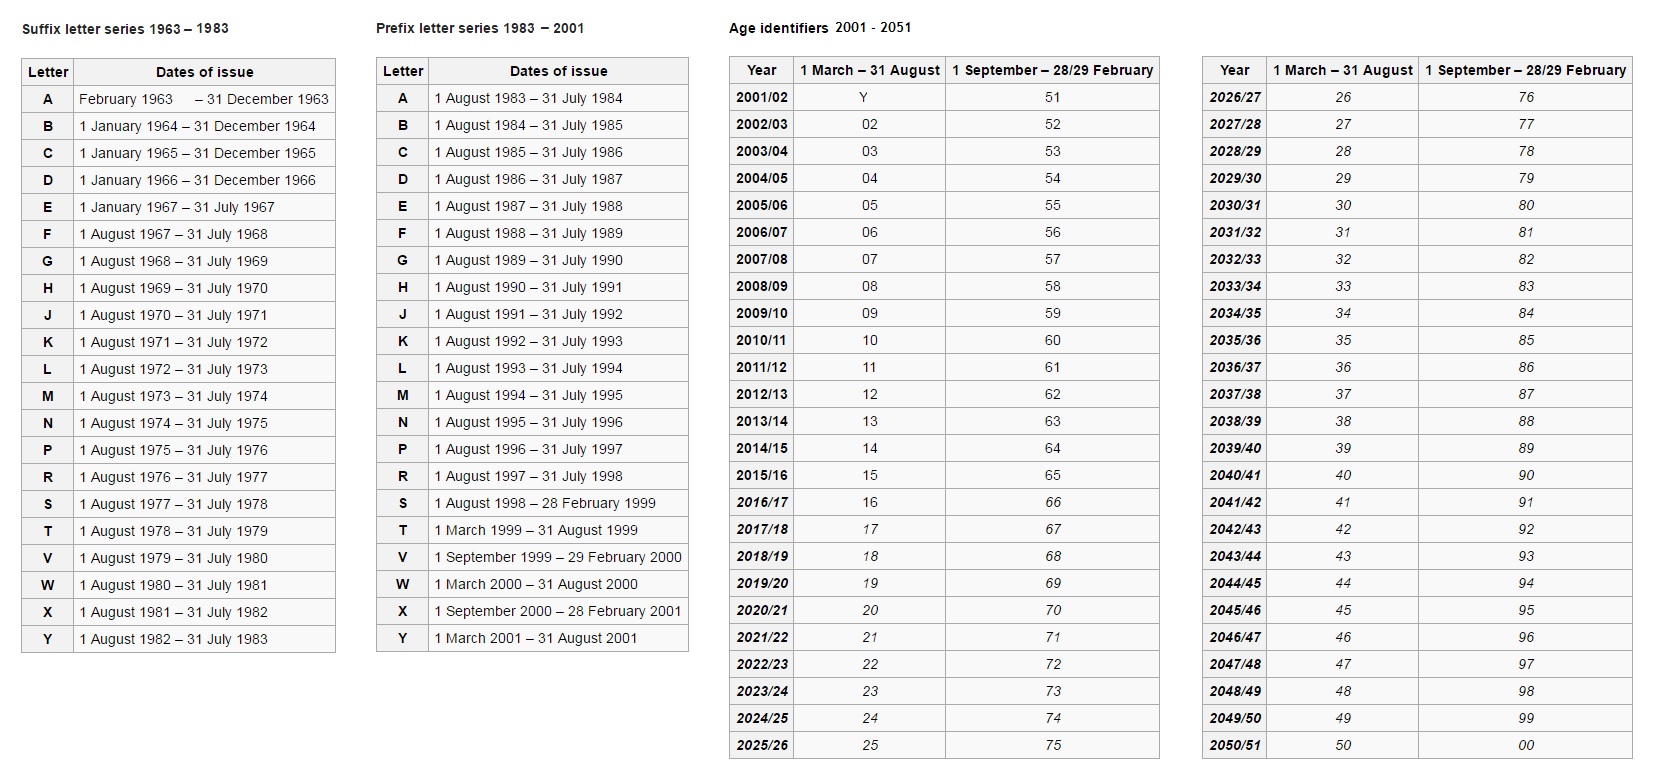
Task: Click the age identifier '99'
Action: click(x=1526, y=718)
